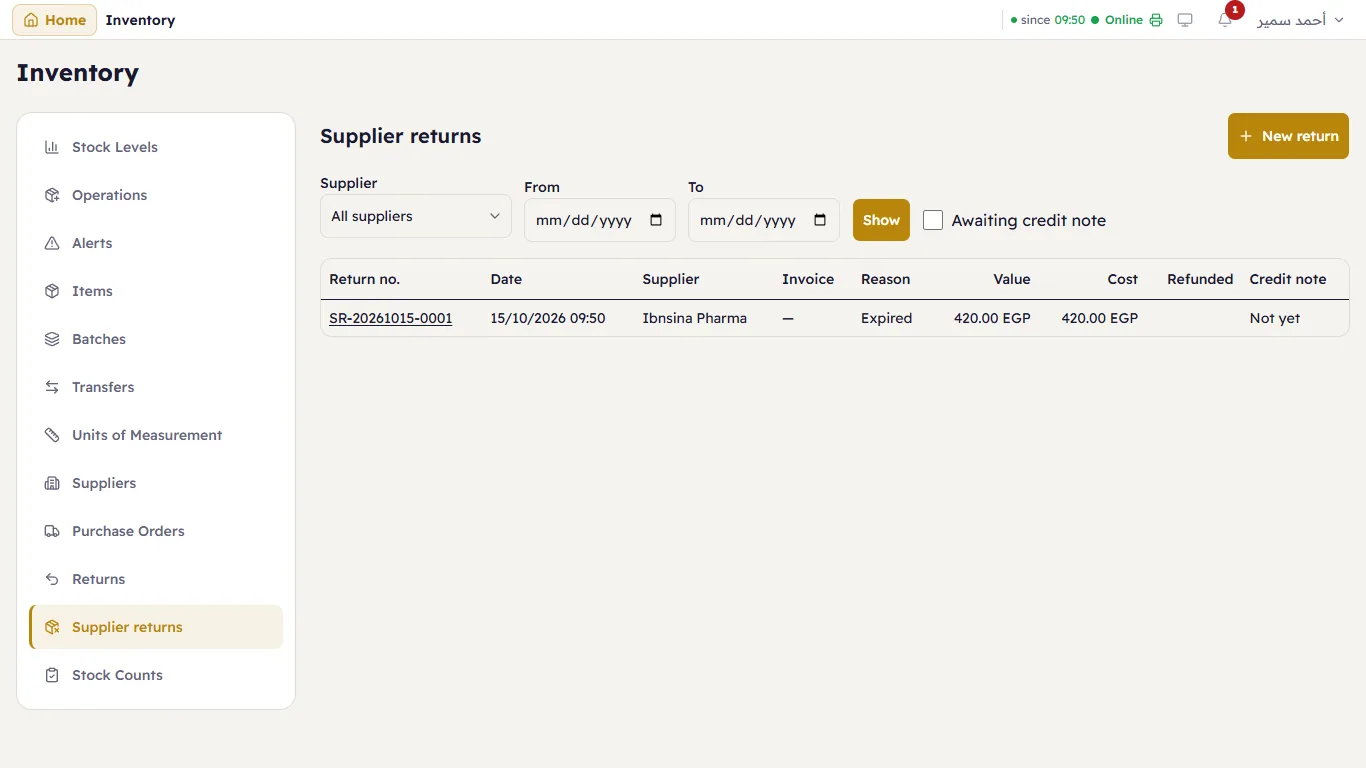Click the Online status indicator
Image resolution: width=1366 pixels, height=768 pixels.
tap(1117, 20)
